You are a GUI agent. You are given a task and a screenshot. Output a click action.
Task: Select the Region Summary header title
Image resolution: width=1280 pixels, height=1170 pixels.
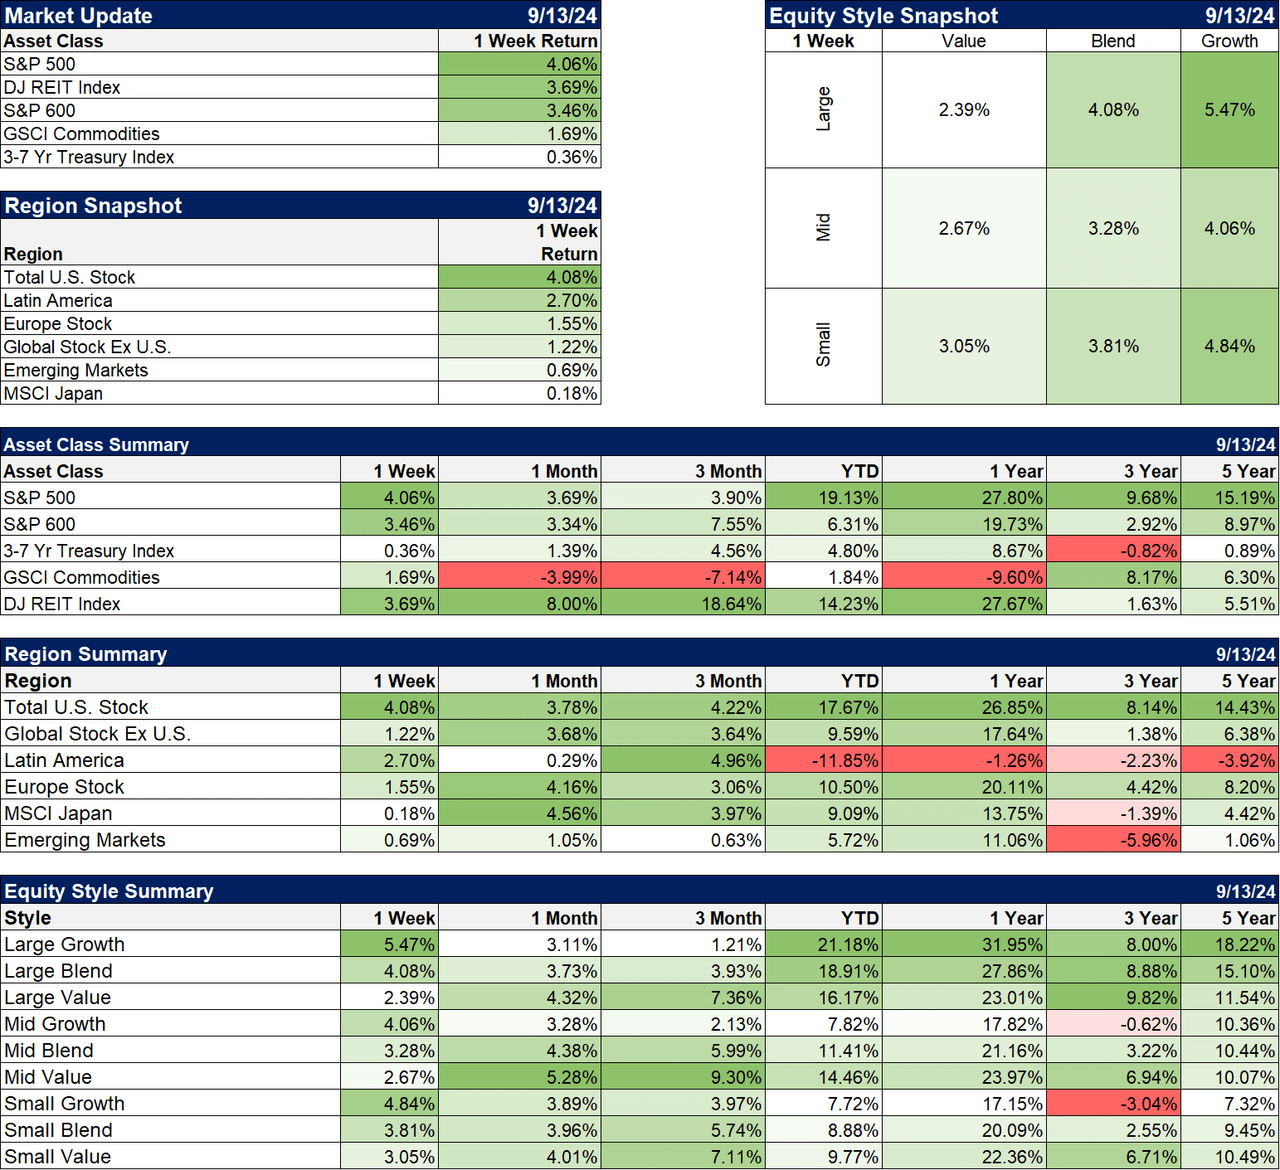click(x=86, y=654)
